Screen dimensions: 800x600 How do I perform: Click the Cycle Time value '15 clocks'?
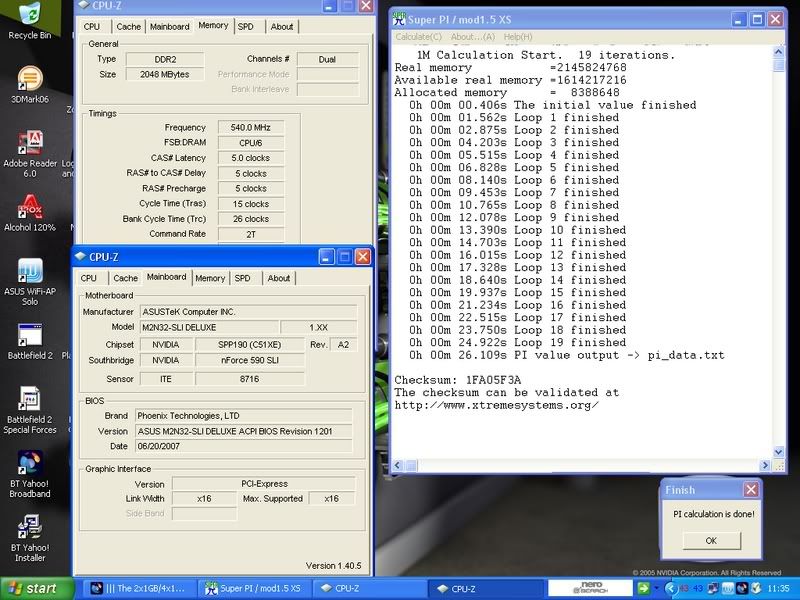coord(251,204)
